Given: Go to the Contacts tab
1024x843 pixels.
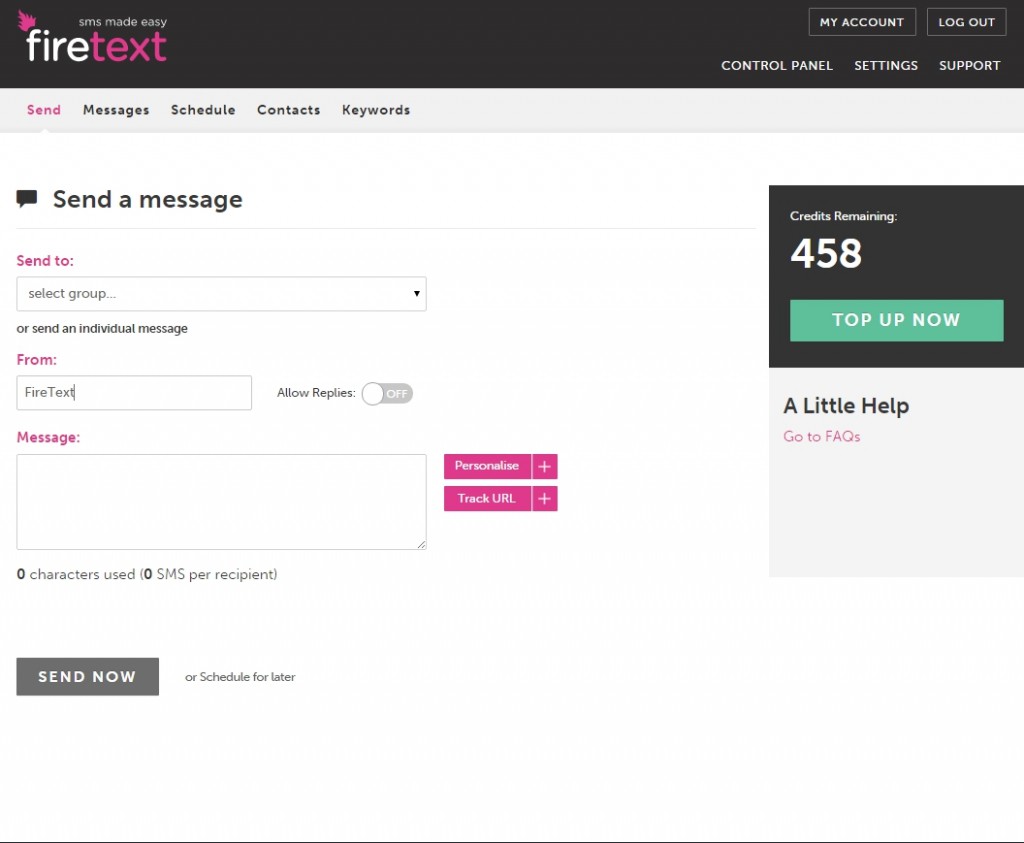Looking at the screenshot, I should 288,110.
